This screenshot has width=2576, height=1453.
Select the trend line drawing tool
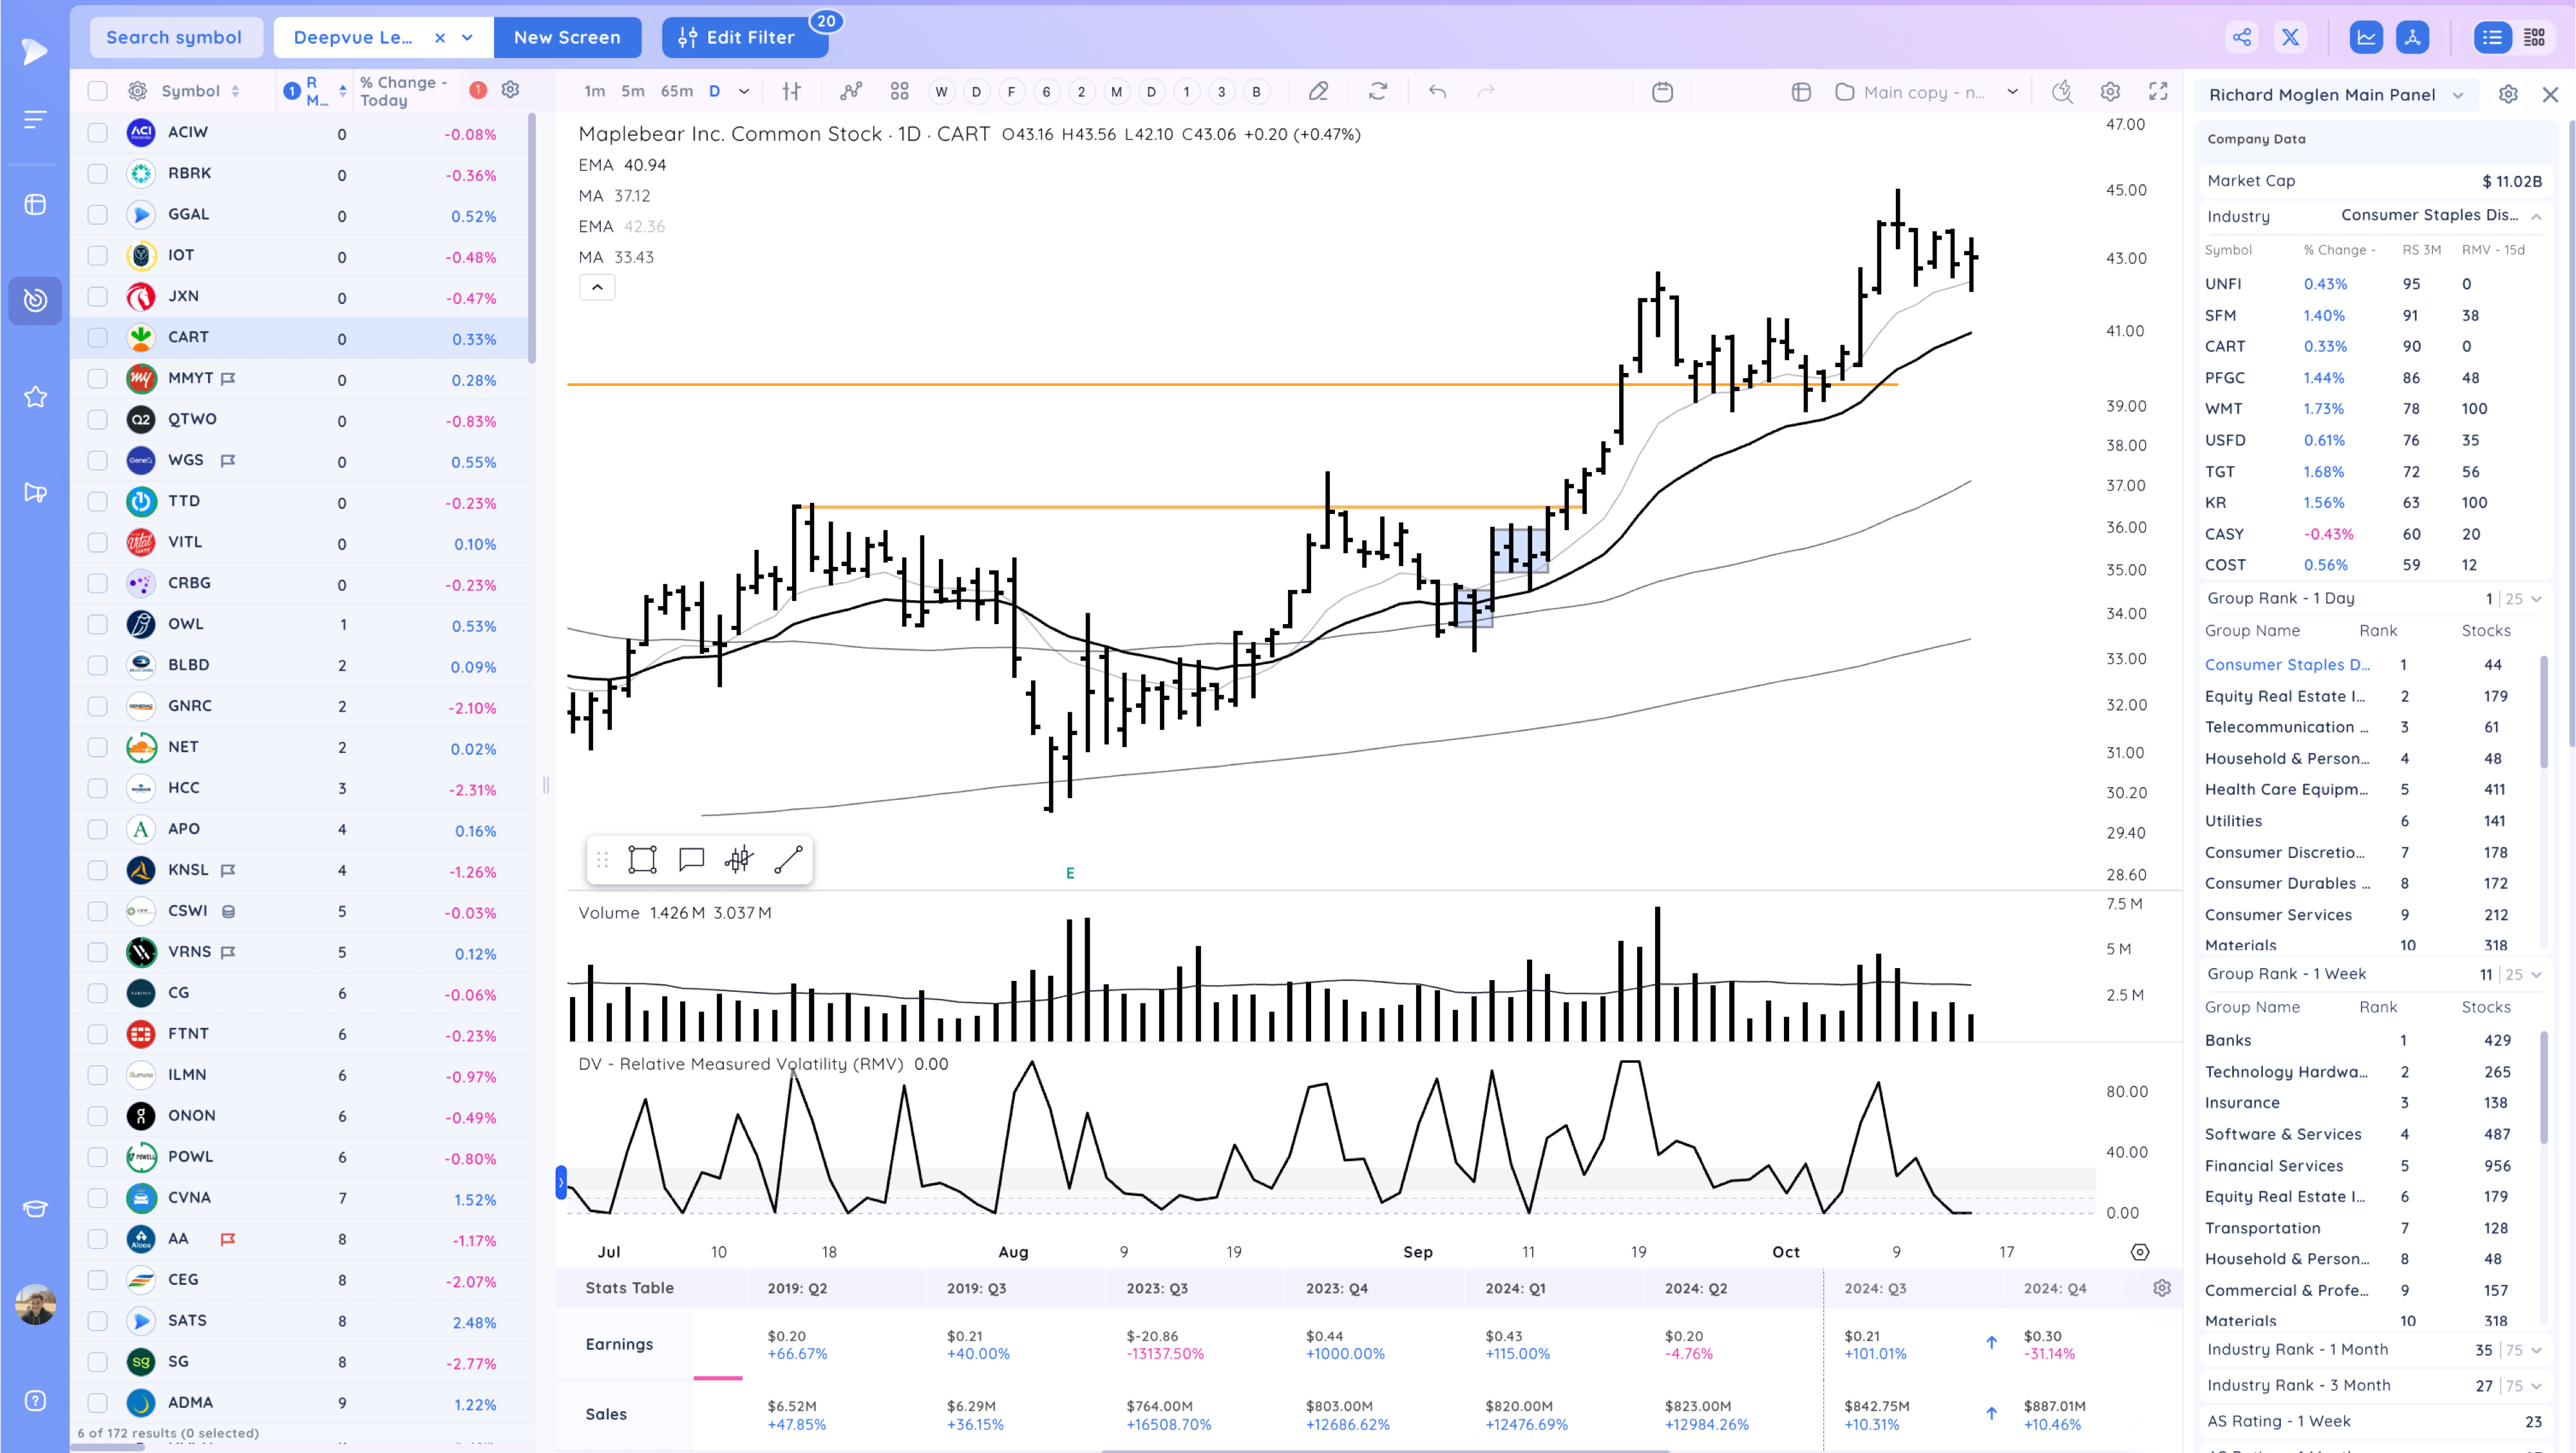tap(788, 859)
